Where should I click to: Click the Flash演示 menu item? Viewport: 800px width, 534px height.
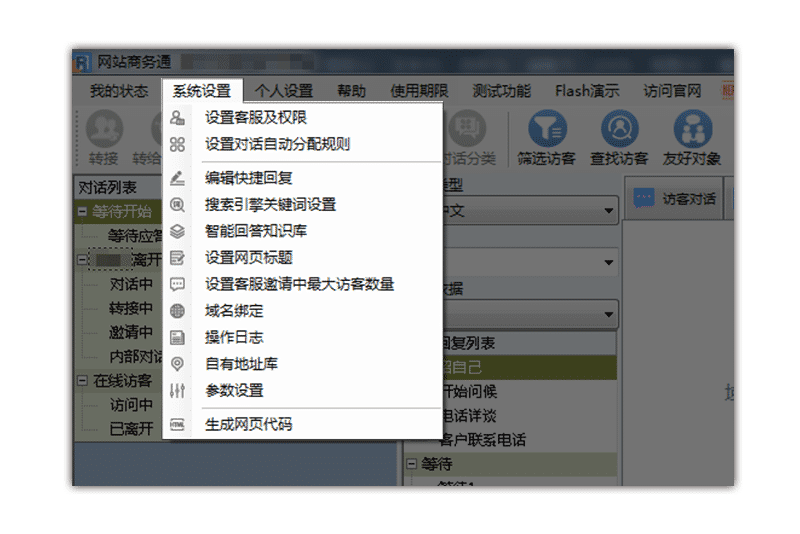[x=587, y=91]
